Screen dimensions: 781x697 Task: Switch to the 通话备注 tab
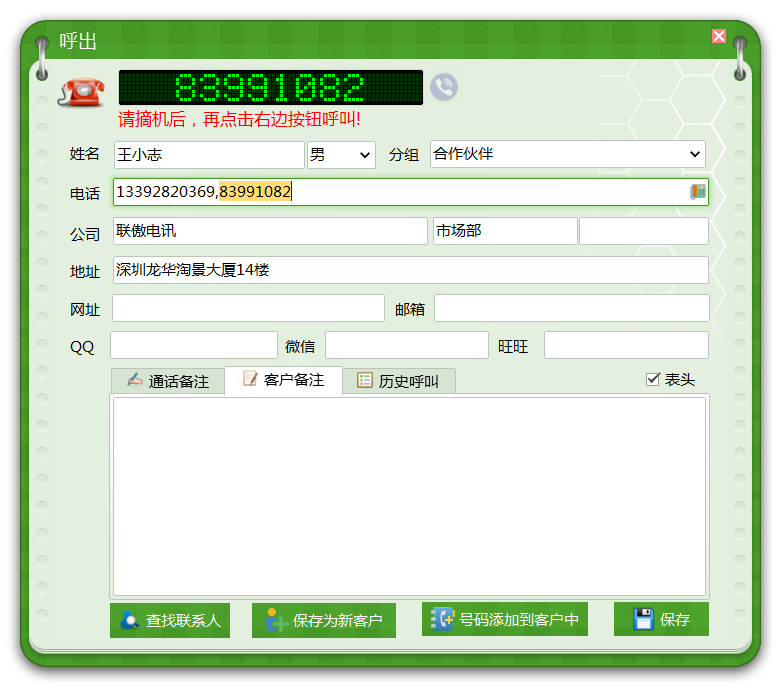pos(167,381)
